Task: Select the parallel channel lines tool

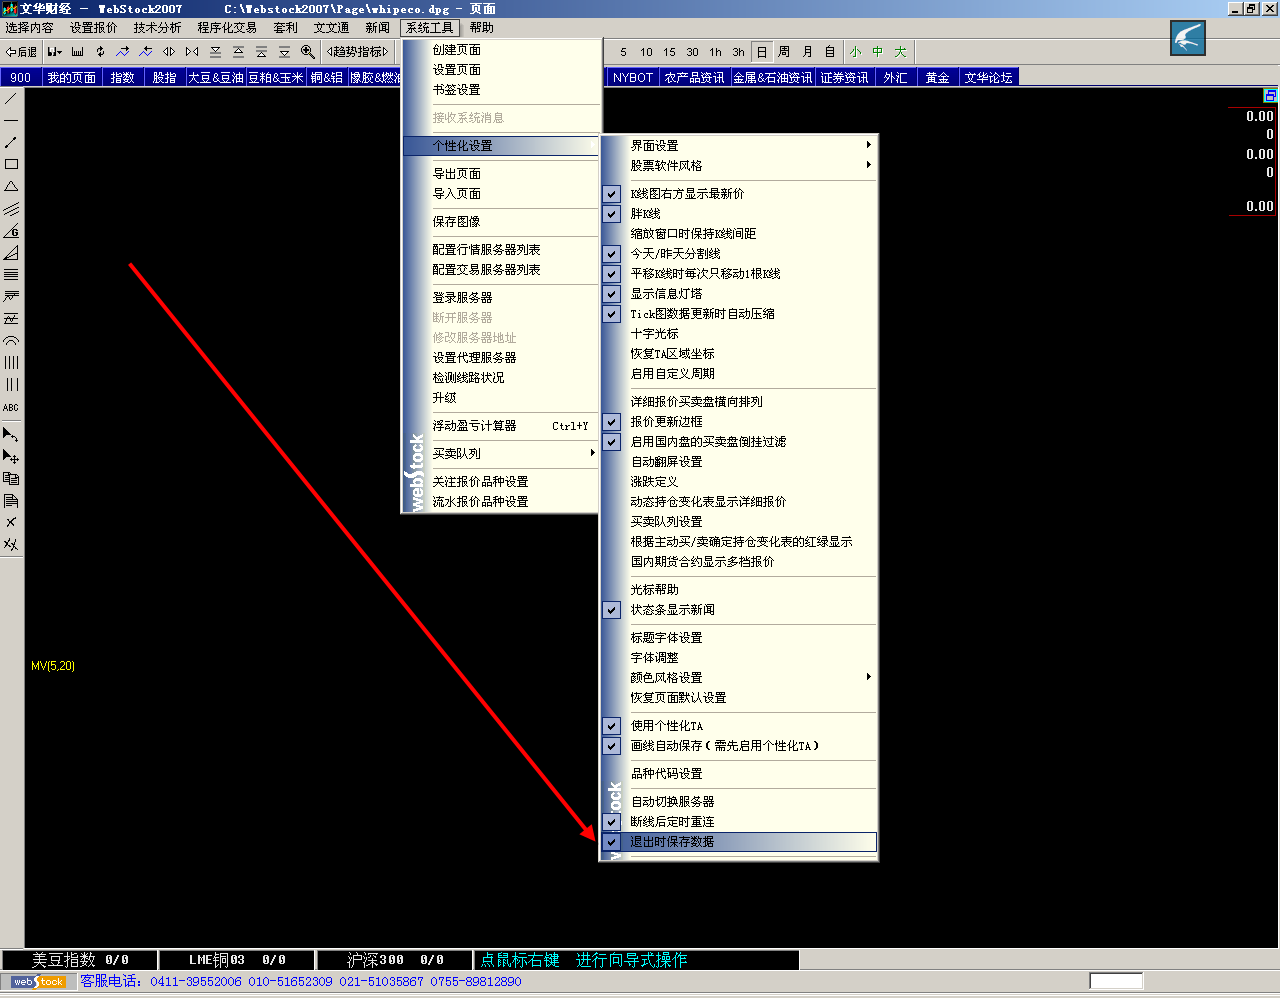Action: (x=11, y=208)
